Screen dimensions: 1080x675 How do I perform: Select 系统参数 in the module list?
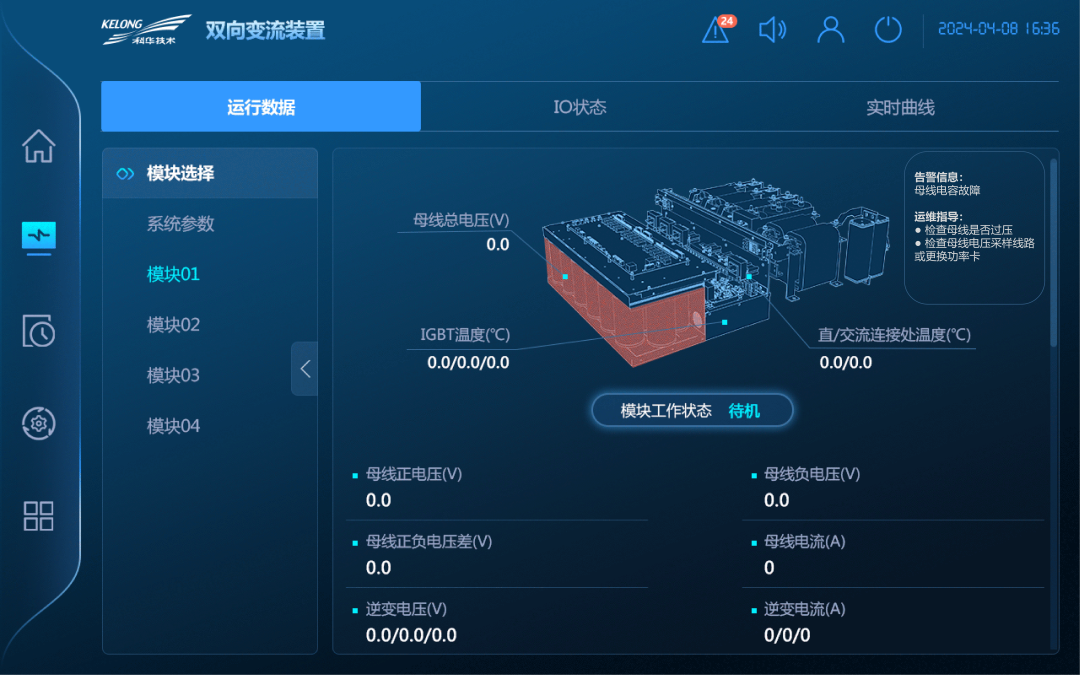(181, 224)
